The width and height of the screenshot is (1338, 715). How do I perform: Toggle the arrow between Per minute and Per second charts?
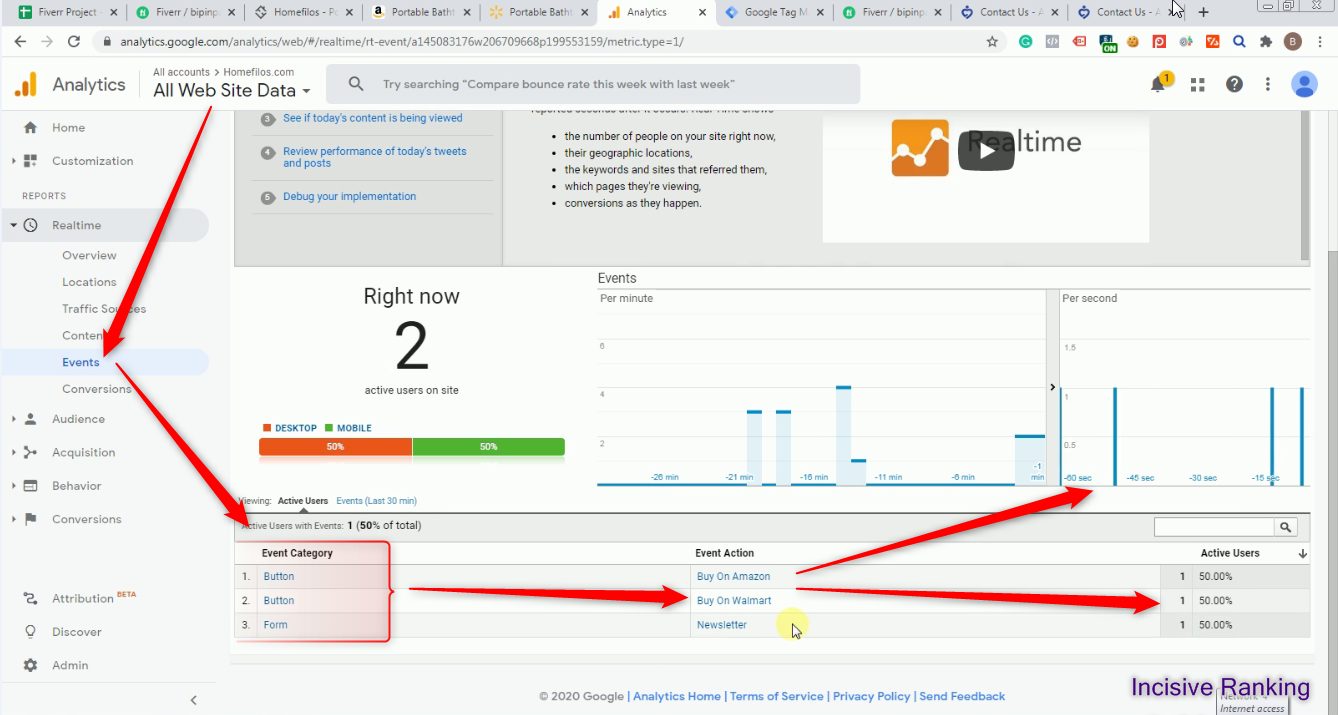[1053, 387]
